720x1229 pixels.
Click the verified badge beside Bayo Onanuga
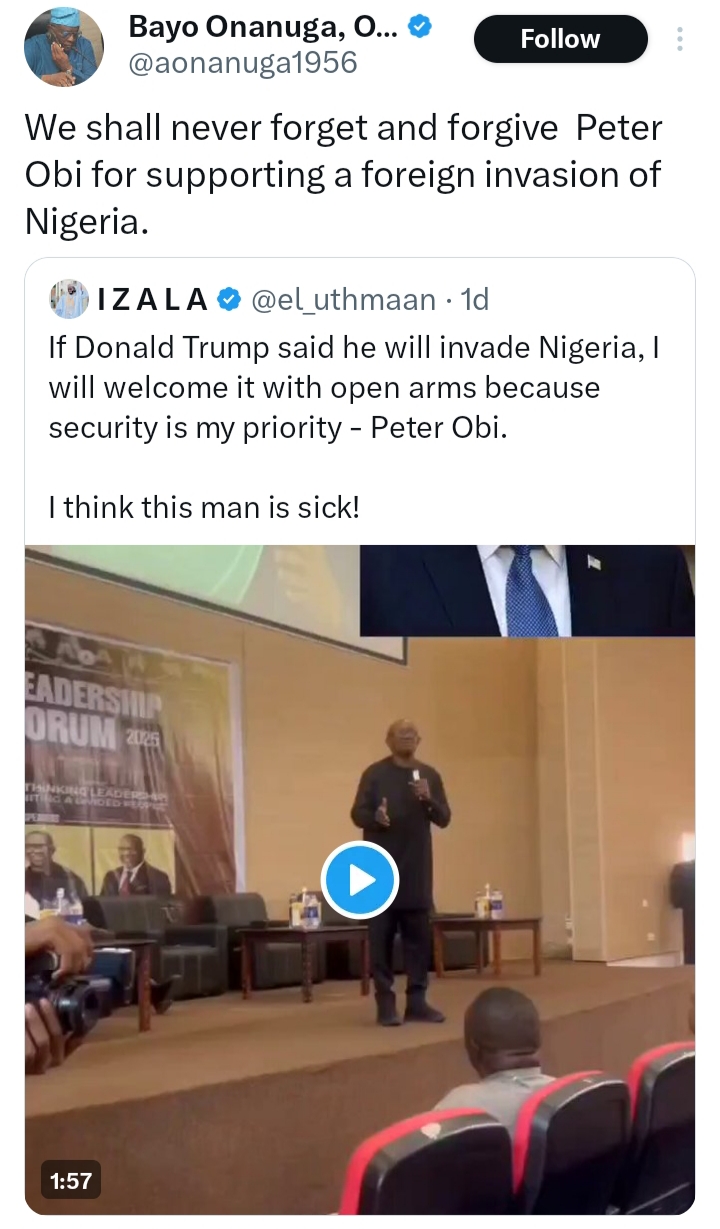(x=420, y=29)
